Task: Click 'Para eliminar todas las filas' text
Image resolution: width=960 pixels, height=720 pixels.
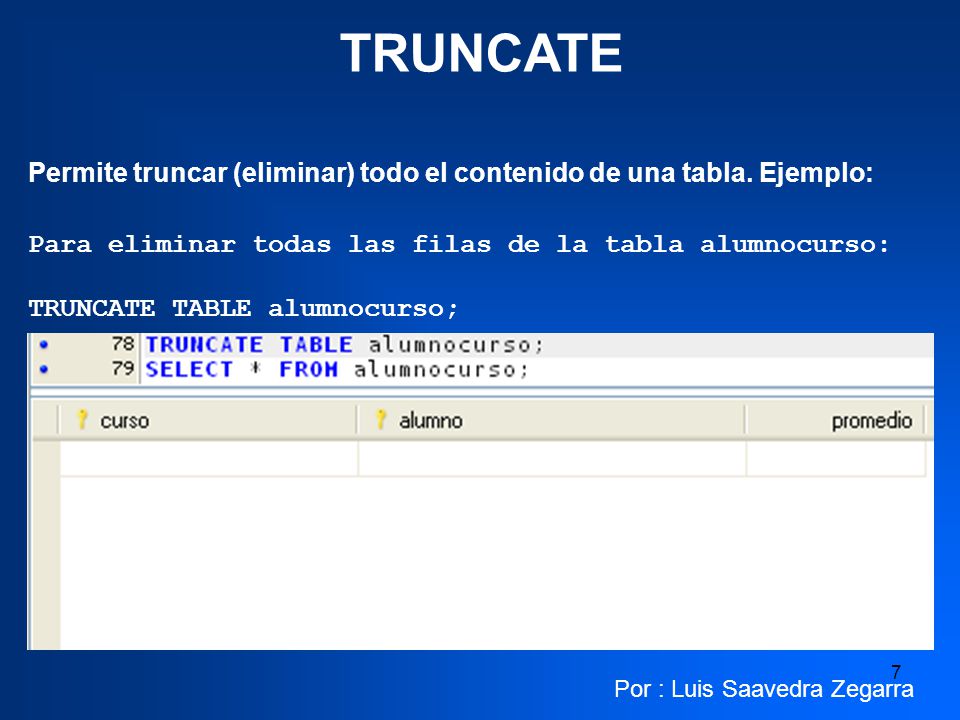Action: click(459, 244)
